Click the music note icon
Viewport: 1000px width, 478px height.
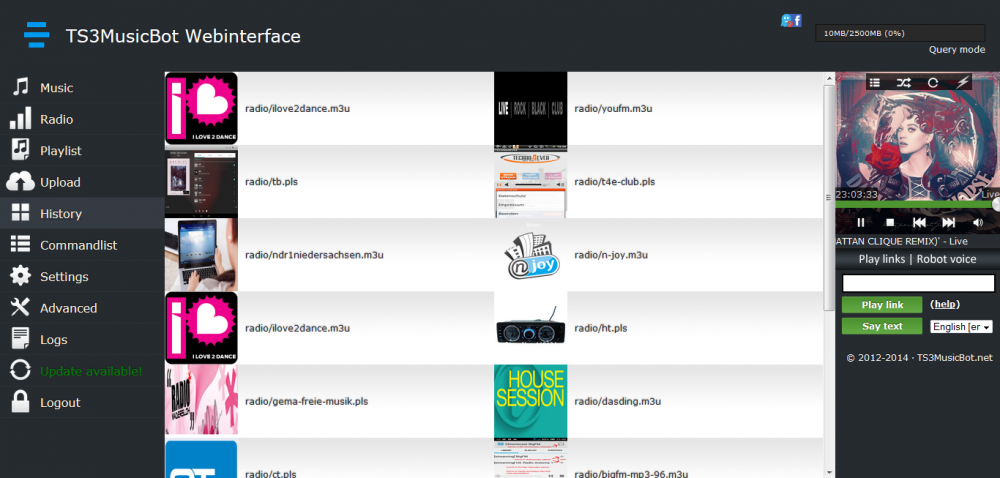tap(21, 87)
